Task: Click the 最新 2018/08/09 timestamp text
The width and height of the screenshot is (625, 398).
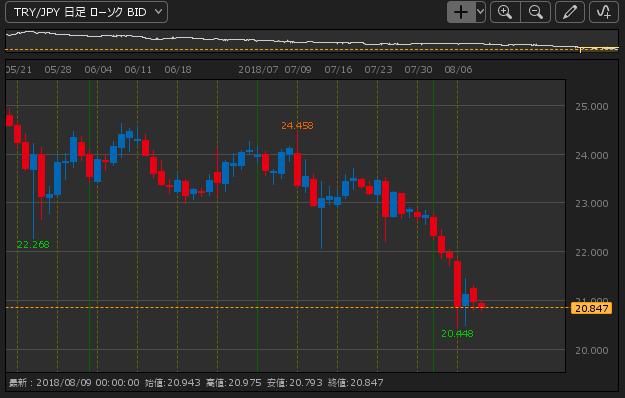Action: coord(74,383)
